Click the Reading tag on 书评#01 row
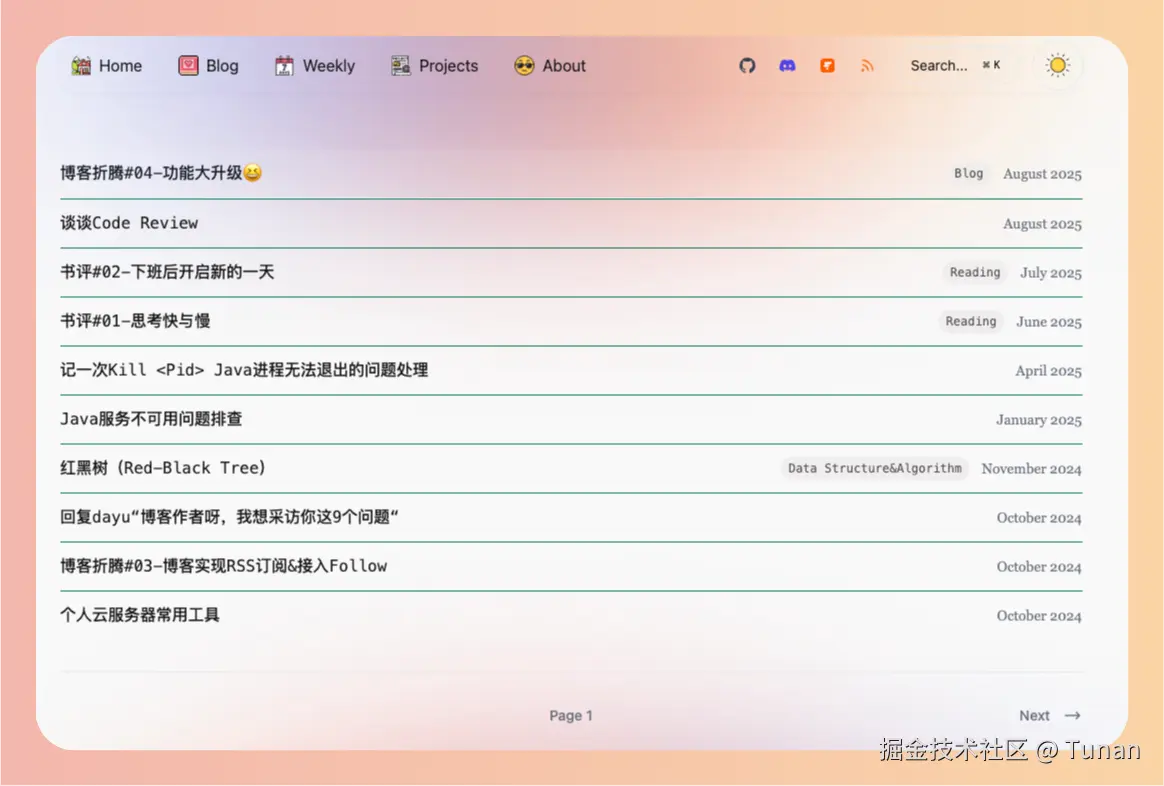The image size is (1164, 786). [971, 321]
